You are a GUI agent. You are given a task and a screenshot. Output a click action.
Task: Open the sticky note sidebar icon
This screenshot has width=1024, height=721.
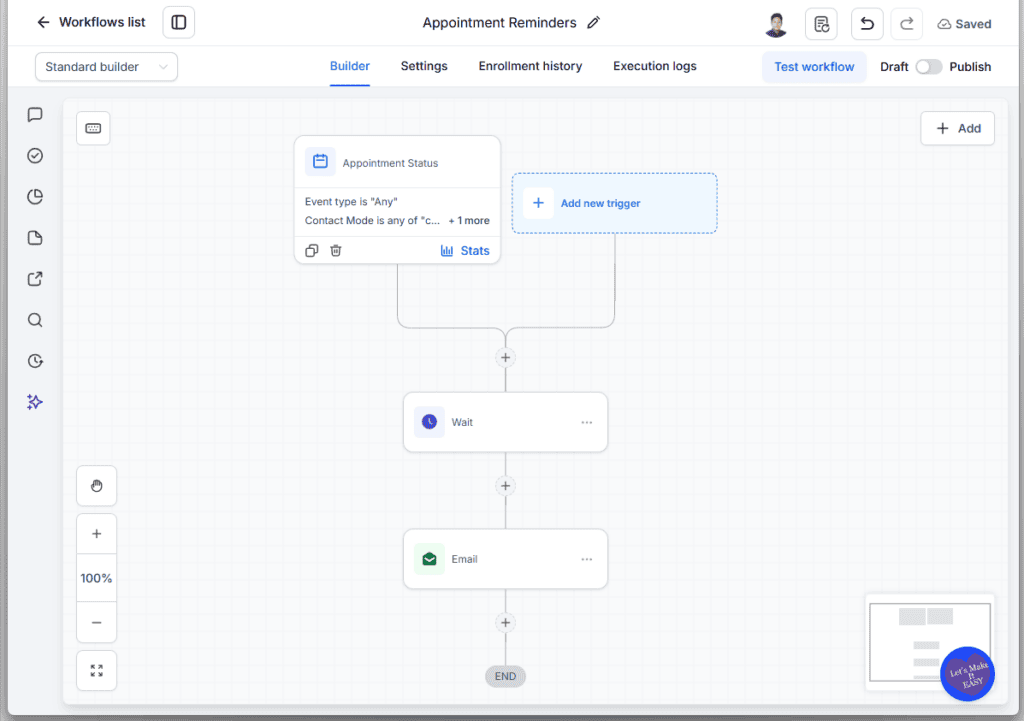pos(35,238)
